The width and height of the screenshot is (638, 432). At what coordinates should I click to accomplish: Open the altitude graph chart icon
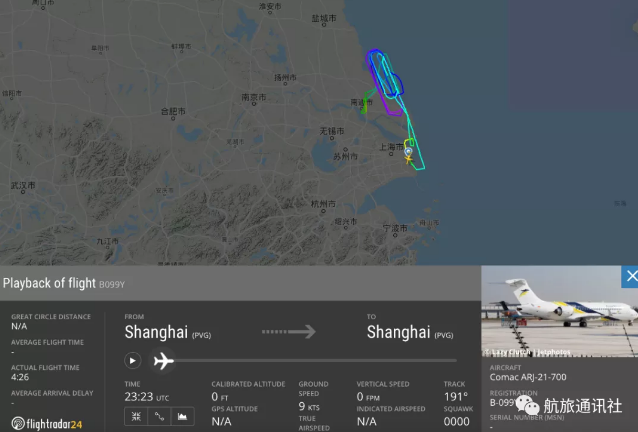point(182,416)
